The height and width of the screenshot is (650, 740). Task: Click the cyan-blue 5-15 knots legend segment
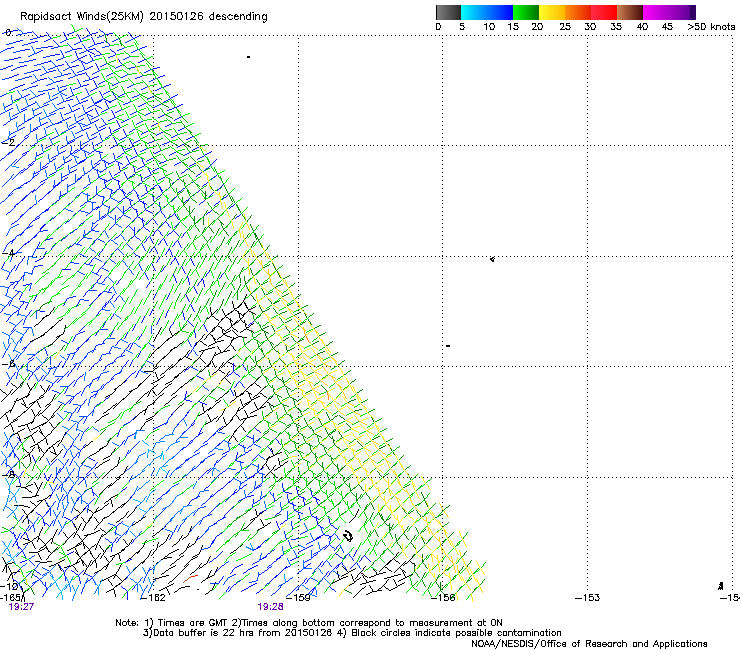[x=487, y=12]
